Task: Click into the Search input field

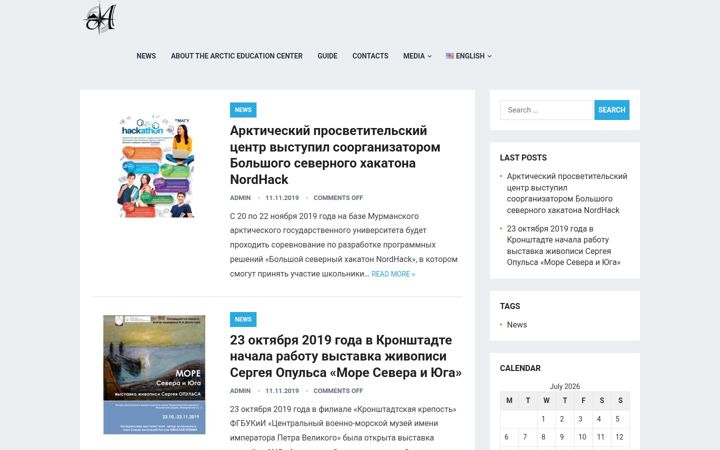Action: click(547, 110)
